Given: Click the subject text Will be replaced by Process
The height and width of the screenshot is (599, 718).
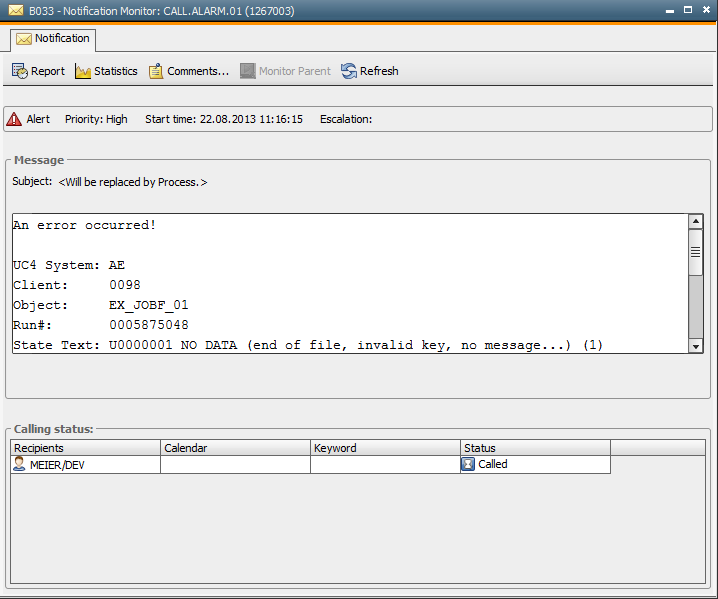Looking at the screenshot, I should 133,182.
